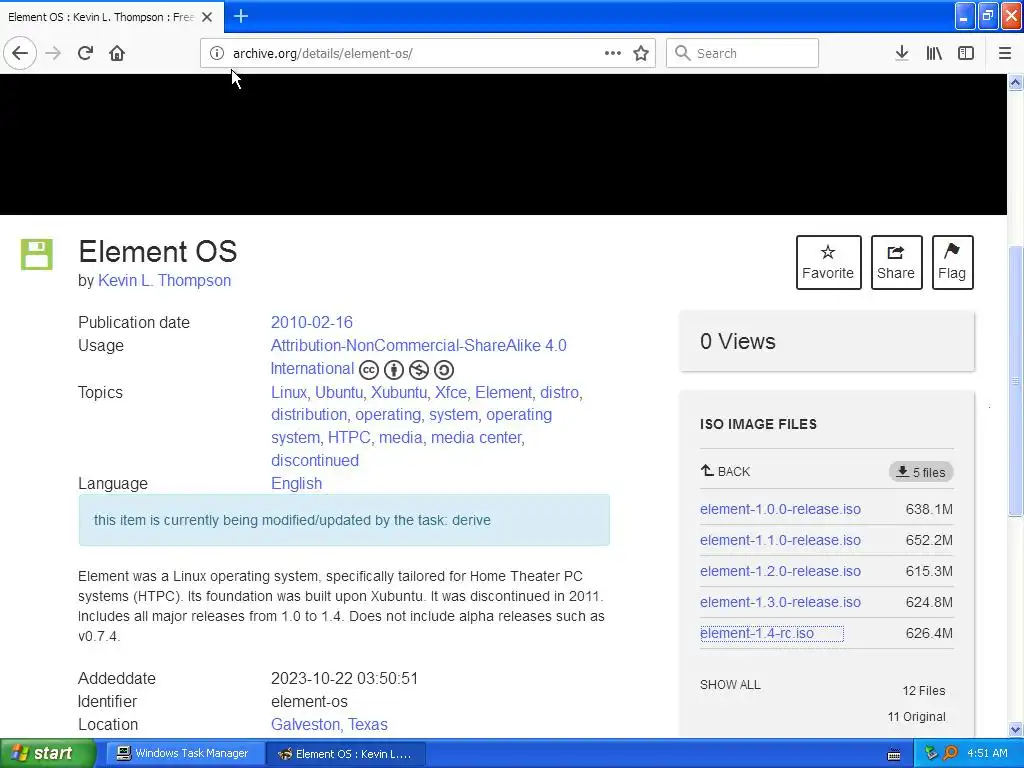
Task: Click the vertical scrollbar thumb
Action: pyautogui.click(x=1016, y=381)
